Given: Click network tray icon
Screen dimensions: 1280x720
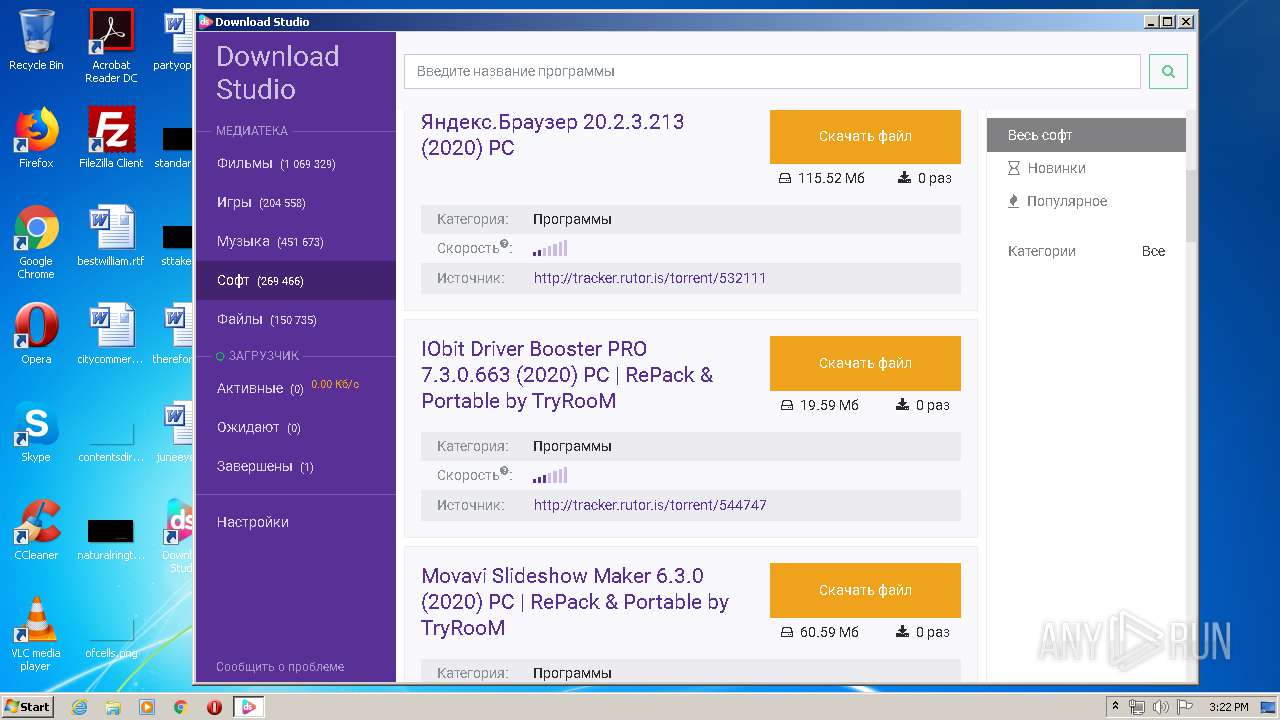Looking at the screenshot, I should [x=1137, y=707].
